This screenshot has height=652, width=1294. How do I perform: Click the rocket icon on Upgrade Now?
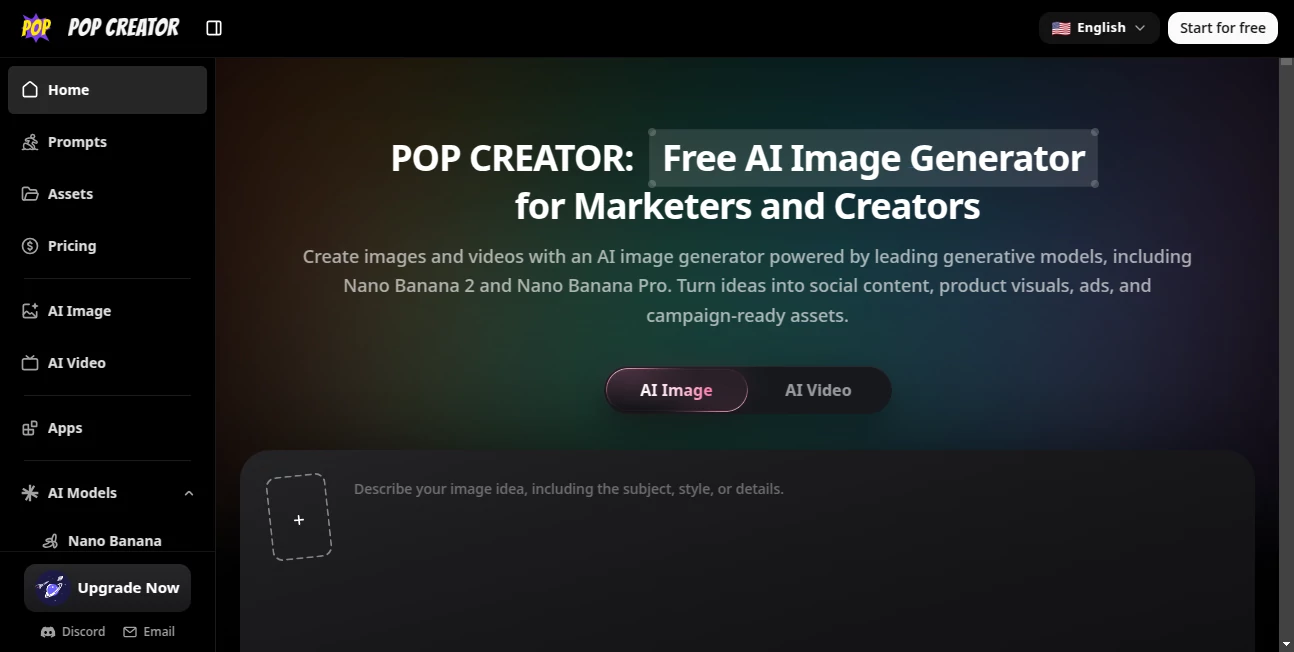[x=51, y=588]
